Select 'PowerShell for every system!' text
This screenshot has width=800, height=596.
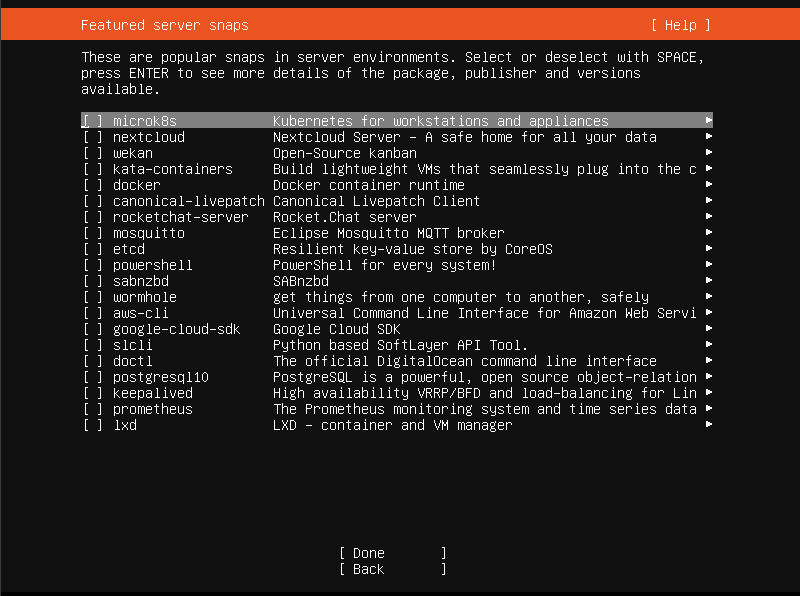pos(385,265)
